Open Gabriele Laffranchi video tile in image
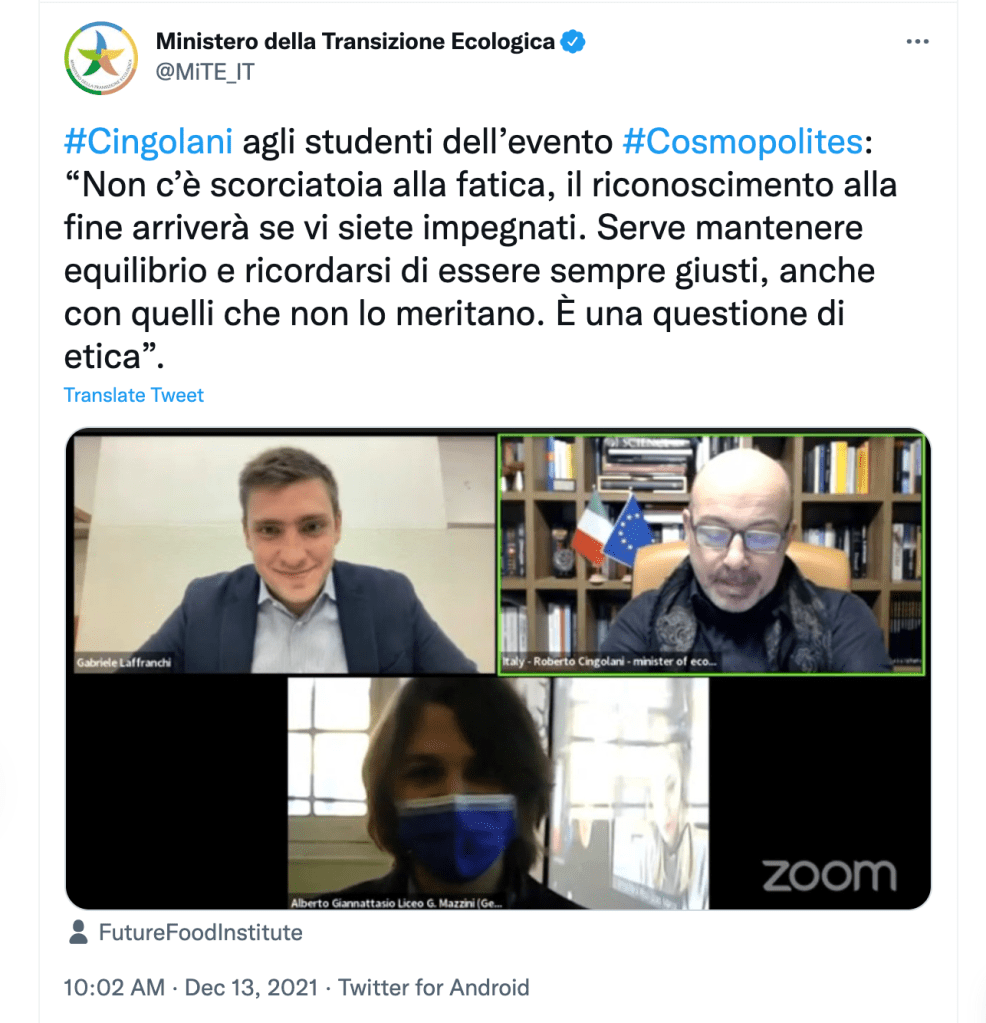 click(x=284, y=554)
